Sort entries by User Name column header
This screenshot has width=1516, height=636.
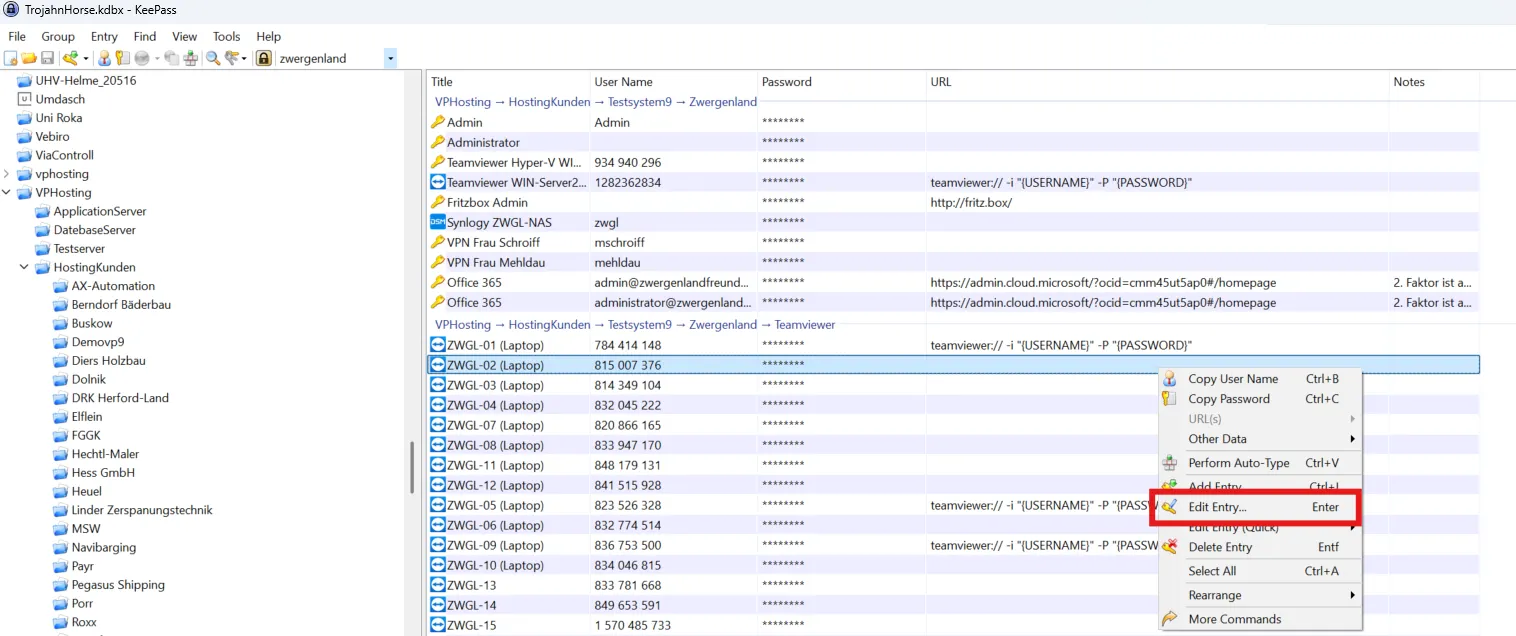(x=623, y=82)
